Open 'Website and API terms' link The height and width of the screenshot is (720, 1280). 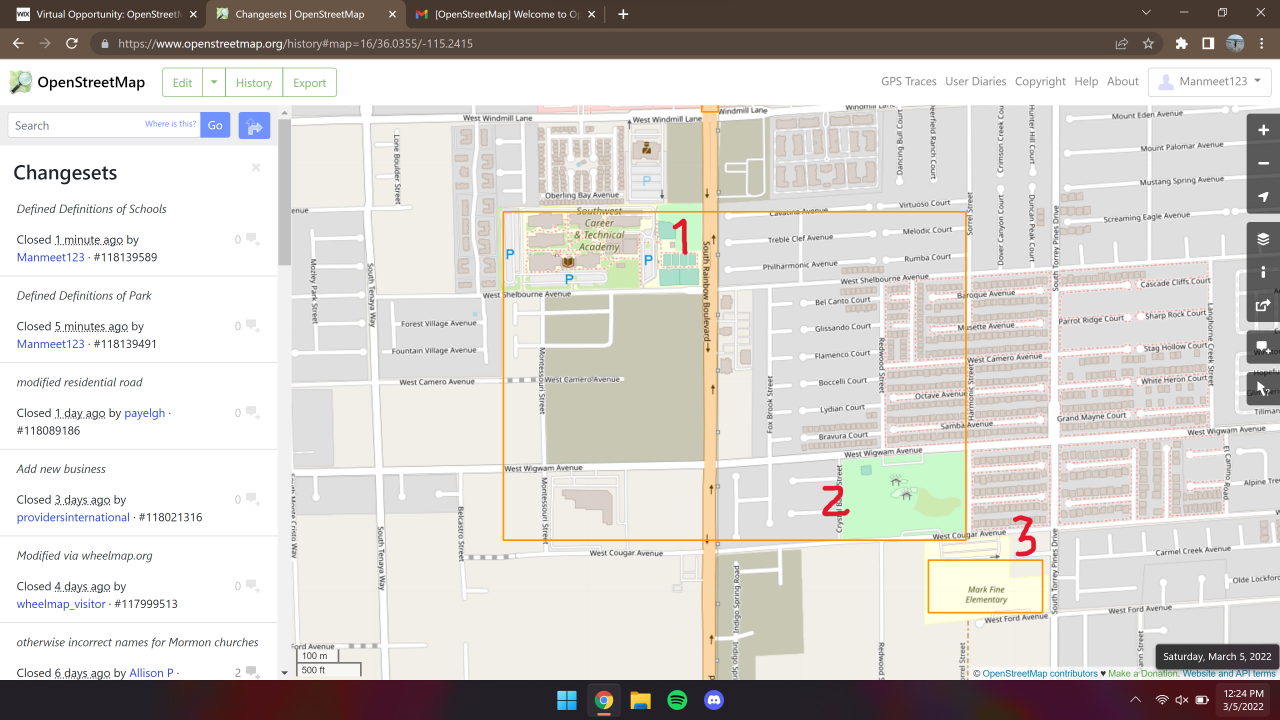coord(1230,674)
